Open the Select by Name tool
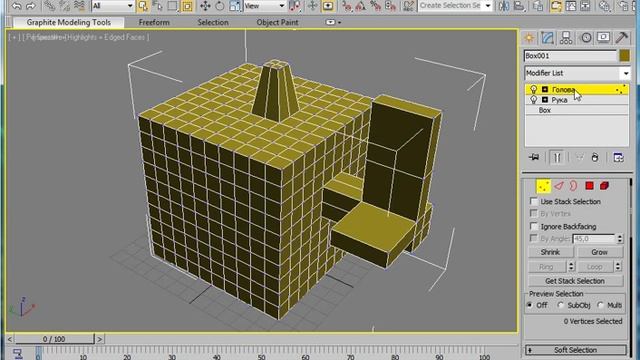Viewport: 640px width, 360px height. pos(158,6)
